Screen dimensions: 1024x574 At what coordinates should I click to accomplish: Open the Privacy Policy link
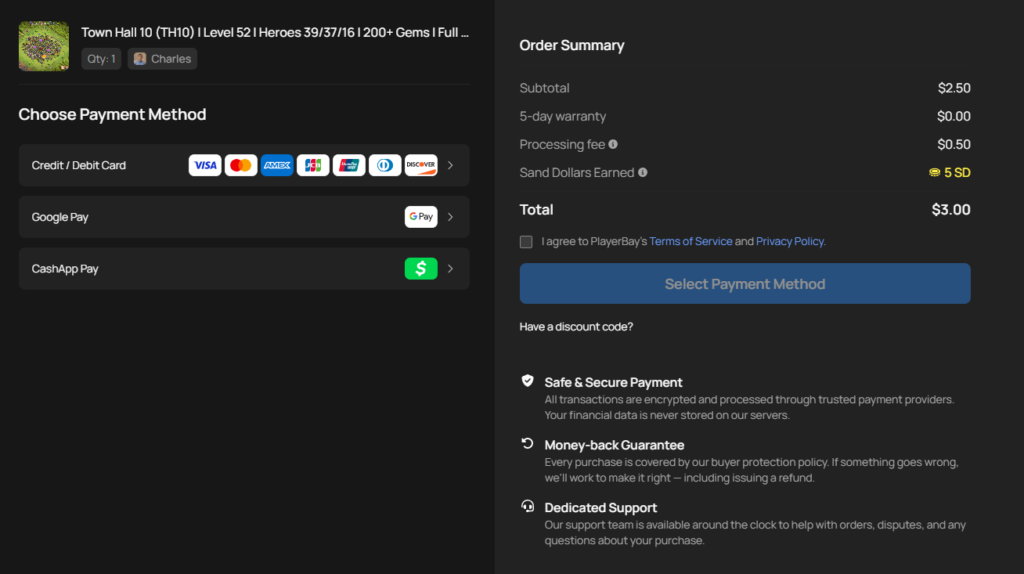[x=790, y=241]
